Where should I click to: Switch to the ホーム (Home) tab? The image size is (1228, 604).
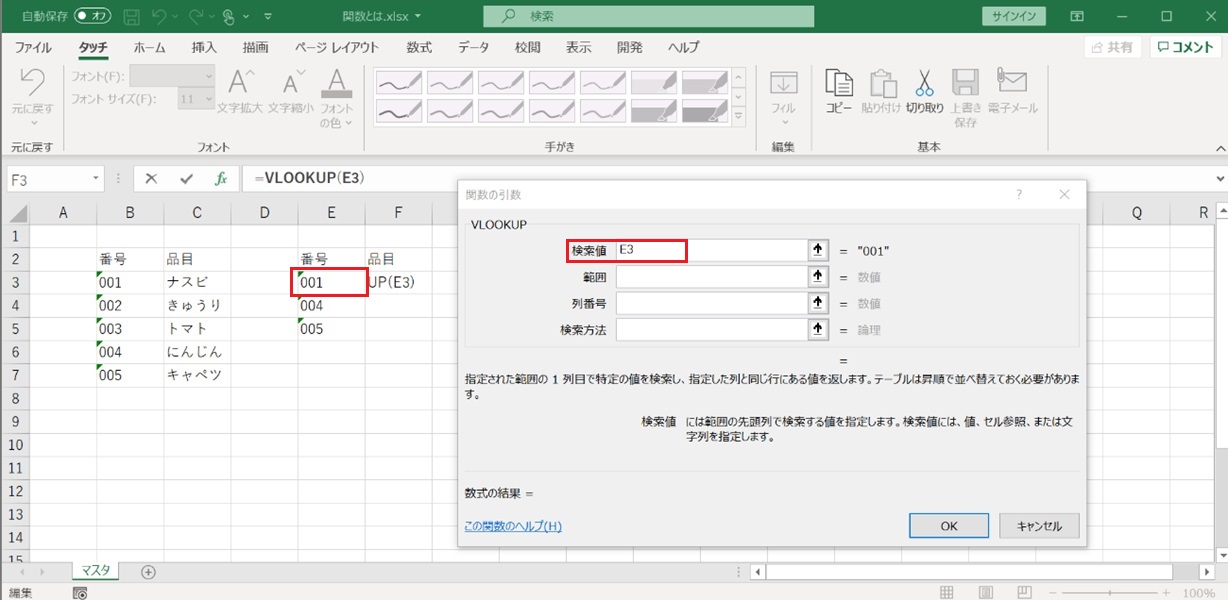point(149,47)
